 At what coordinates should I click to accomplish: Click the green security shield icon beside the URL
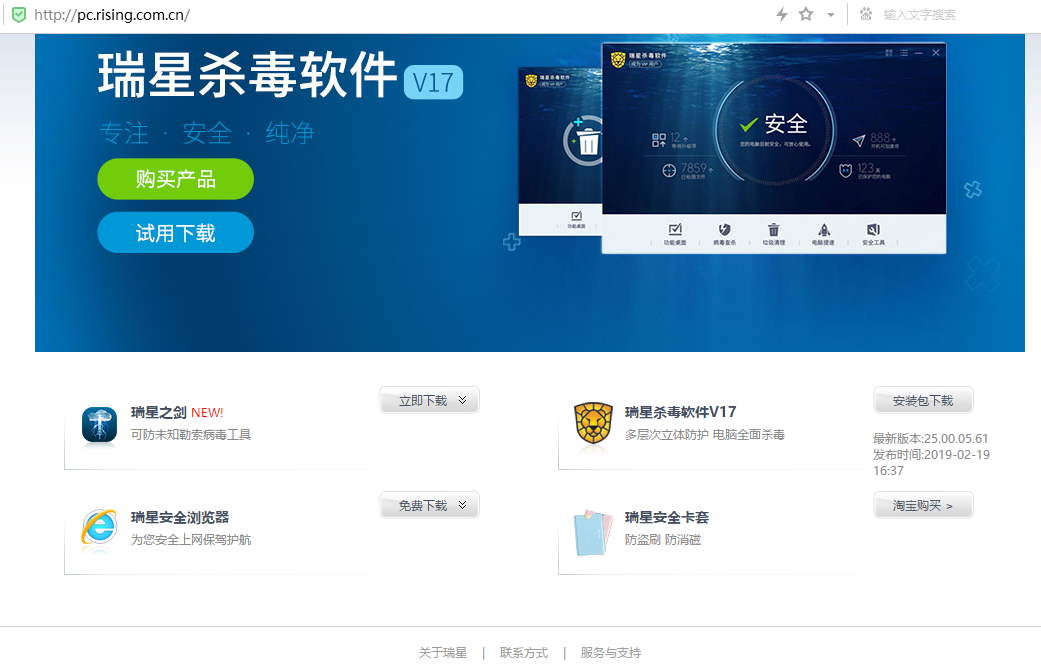[x=19, y=15]
